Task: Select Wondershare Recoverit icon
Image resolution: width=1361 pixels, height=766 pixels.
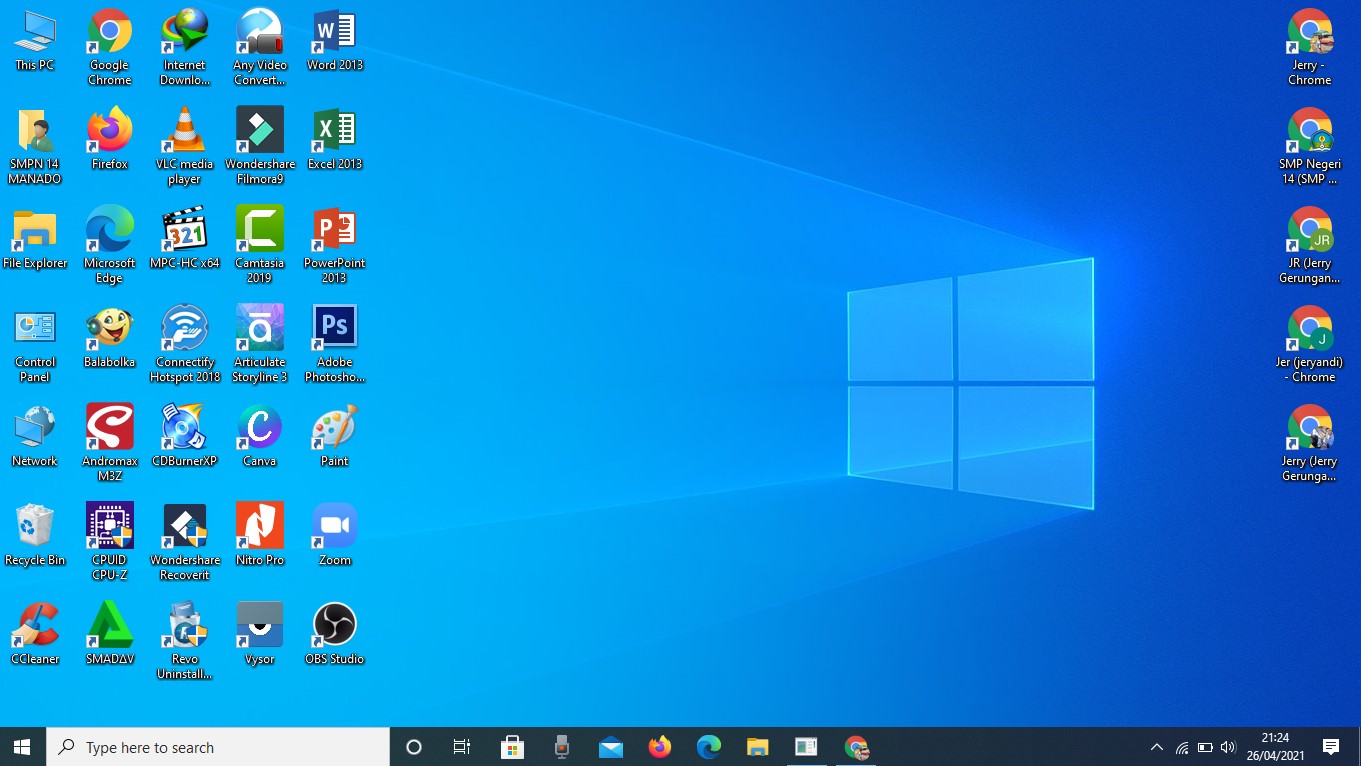Action: click(184, 542)
